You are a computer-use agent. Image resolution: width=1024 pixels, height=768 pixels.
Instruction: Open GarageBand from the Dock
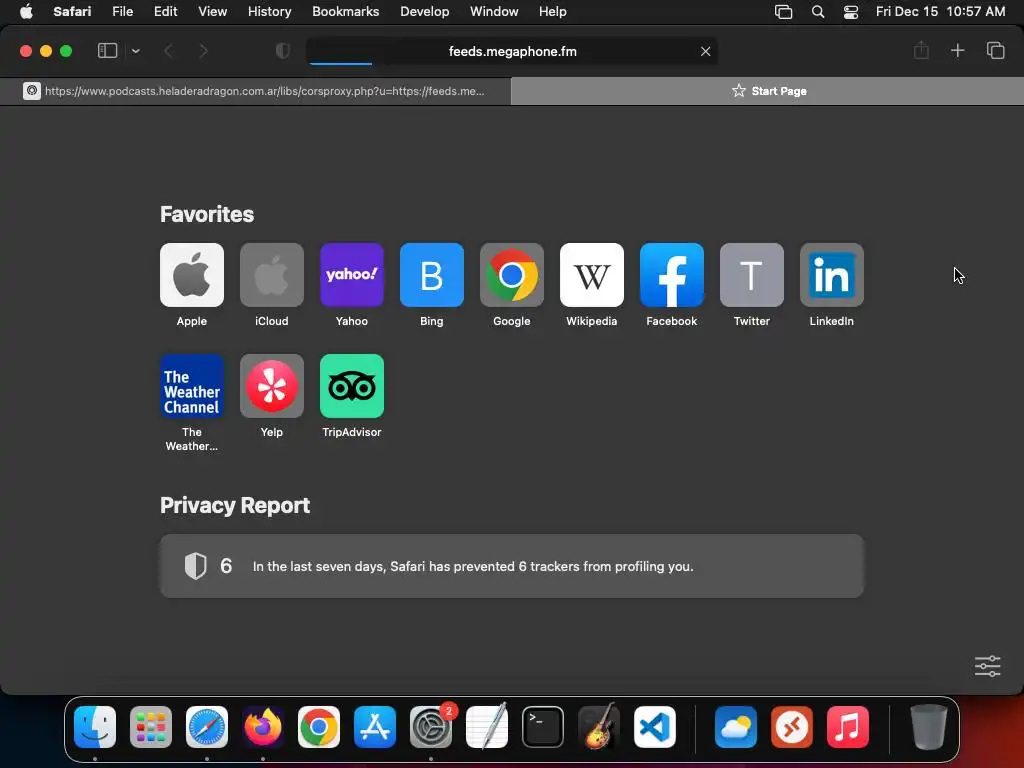pyautogui.click(x=599, y=727)
